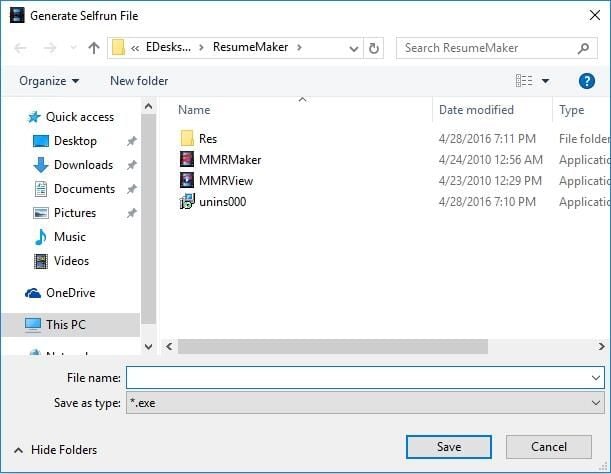Image resolution: width=611 pixels, height=474 pixels.
Task: Click the pin icon beside Downloads
Action: pos(132,165)
